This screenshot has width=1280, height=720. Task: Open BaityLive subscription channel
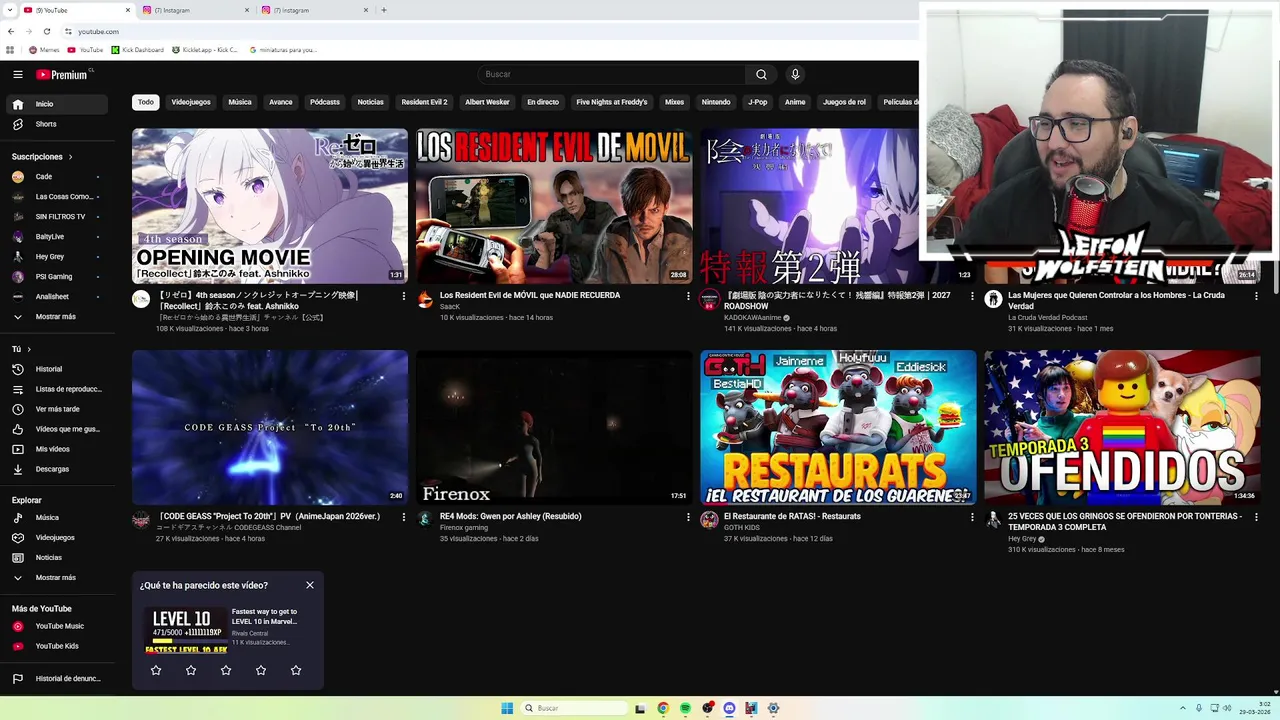[x=56, y=237]
